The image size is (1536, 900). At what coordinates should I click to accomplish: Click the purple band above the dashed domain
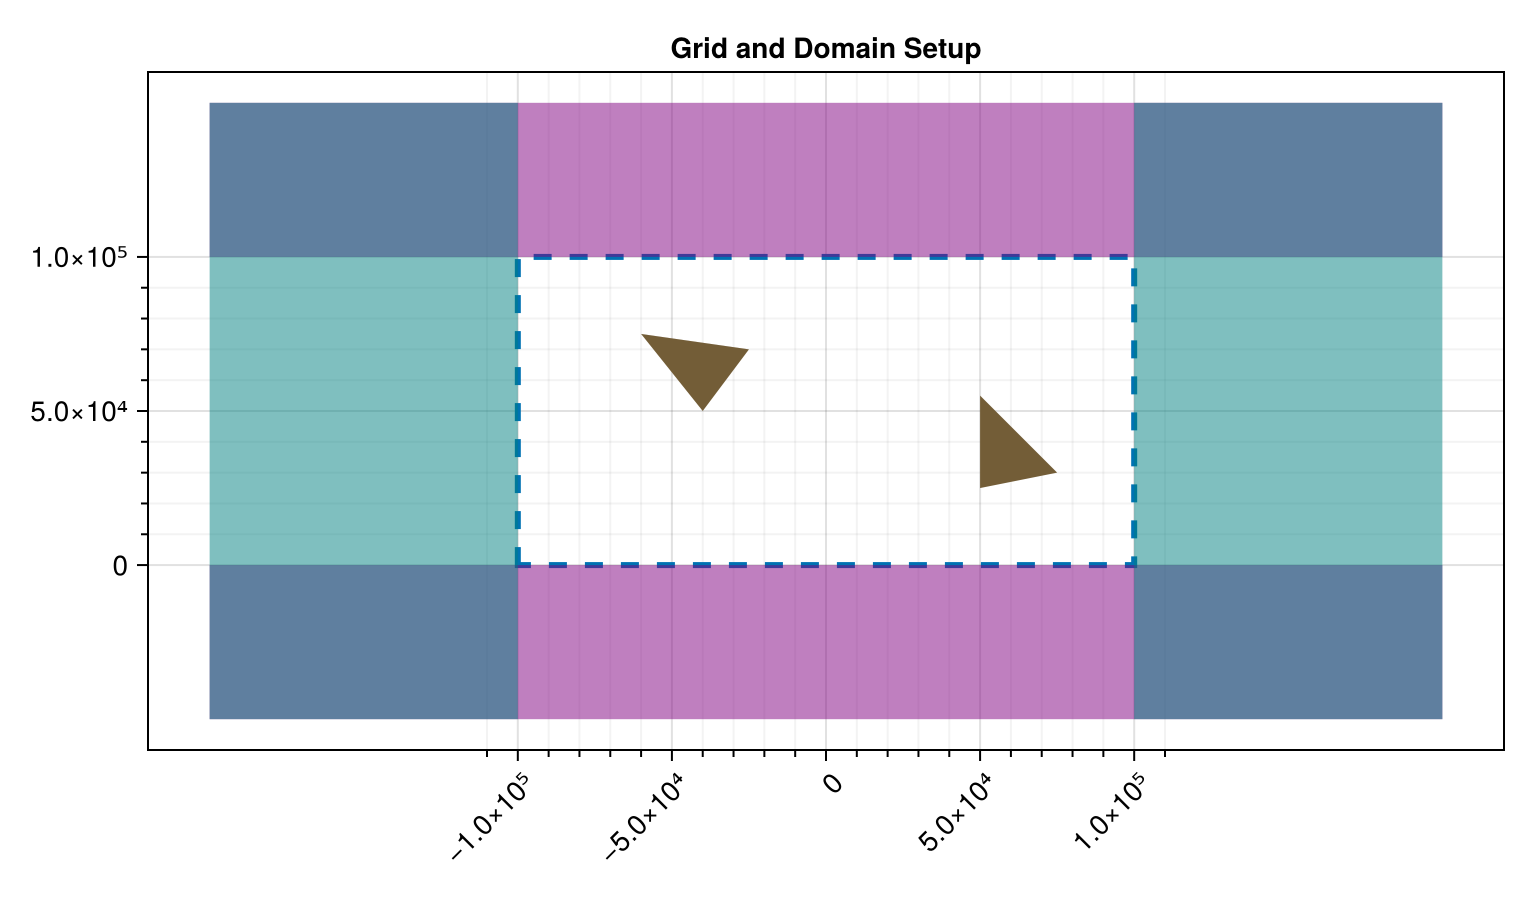point(826,180)
